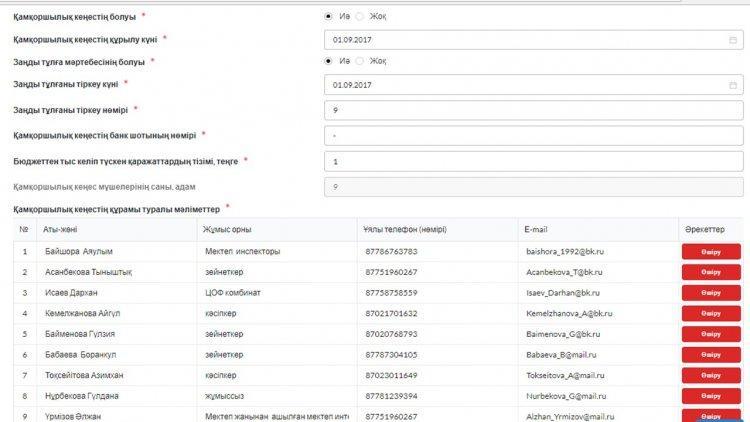The height and width of the screenshot is (422, 750).
Task: Select name cell 'Асанбекова Тыныштық'
Action: (x=116, y=272)
